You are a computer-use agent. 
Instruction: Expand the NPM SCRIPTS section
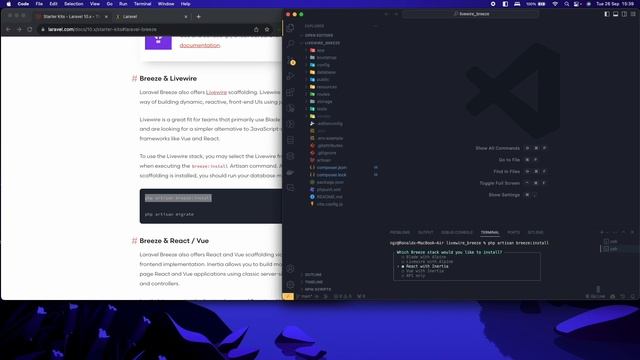click(x=318, y=289)
